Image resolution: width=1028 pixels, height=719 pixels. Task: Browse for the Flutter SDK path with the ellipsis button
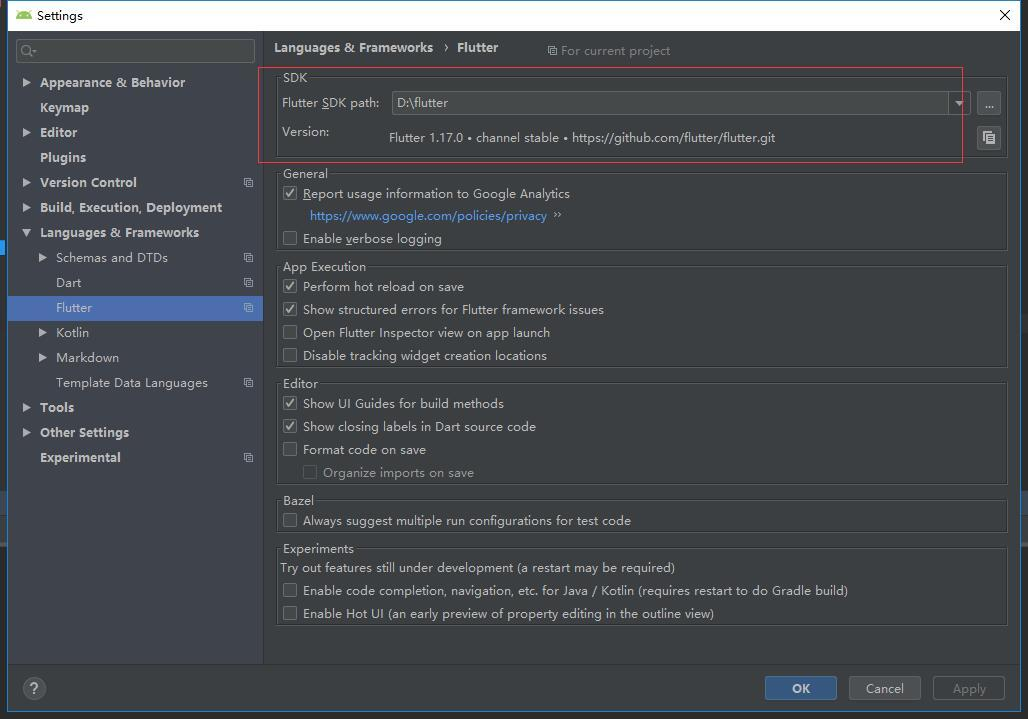coord(989,104)
